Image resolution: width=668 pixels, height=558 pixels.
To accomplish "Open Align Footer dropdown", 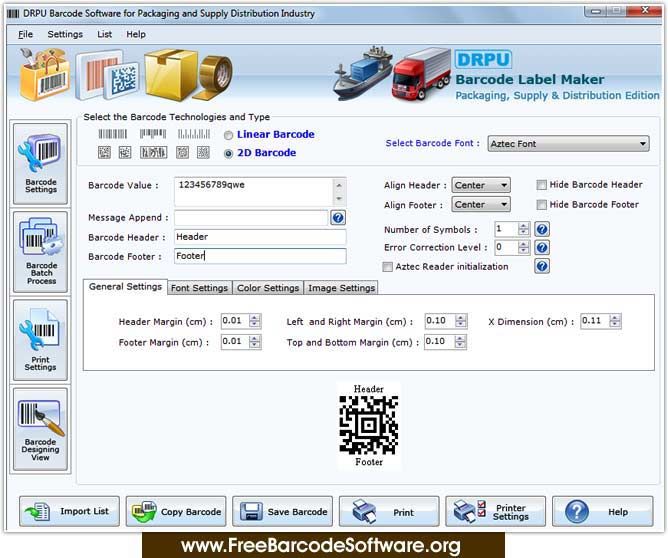I will (x=481, y=204).
